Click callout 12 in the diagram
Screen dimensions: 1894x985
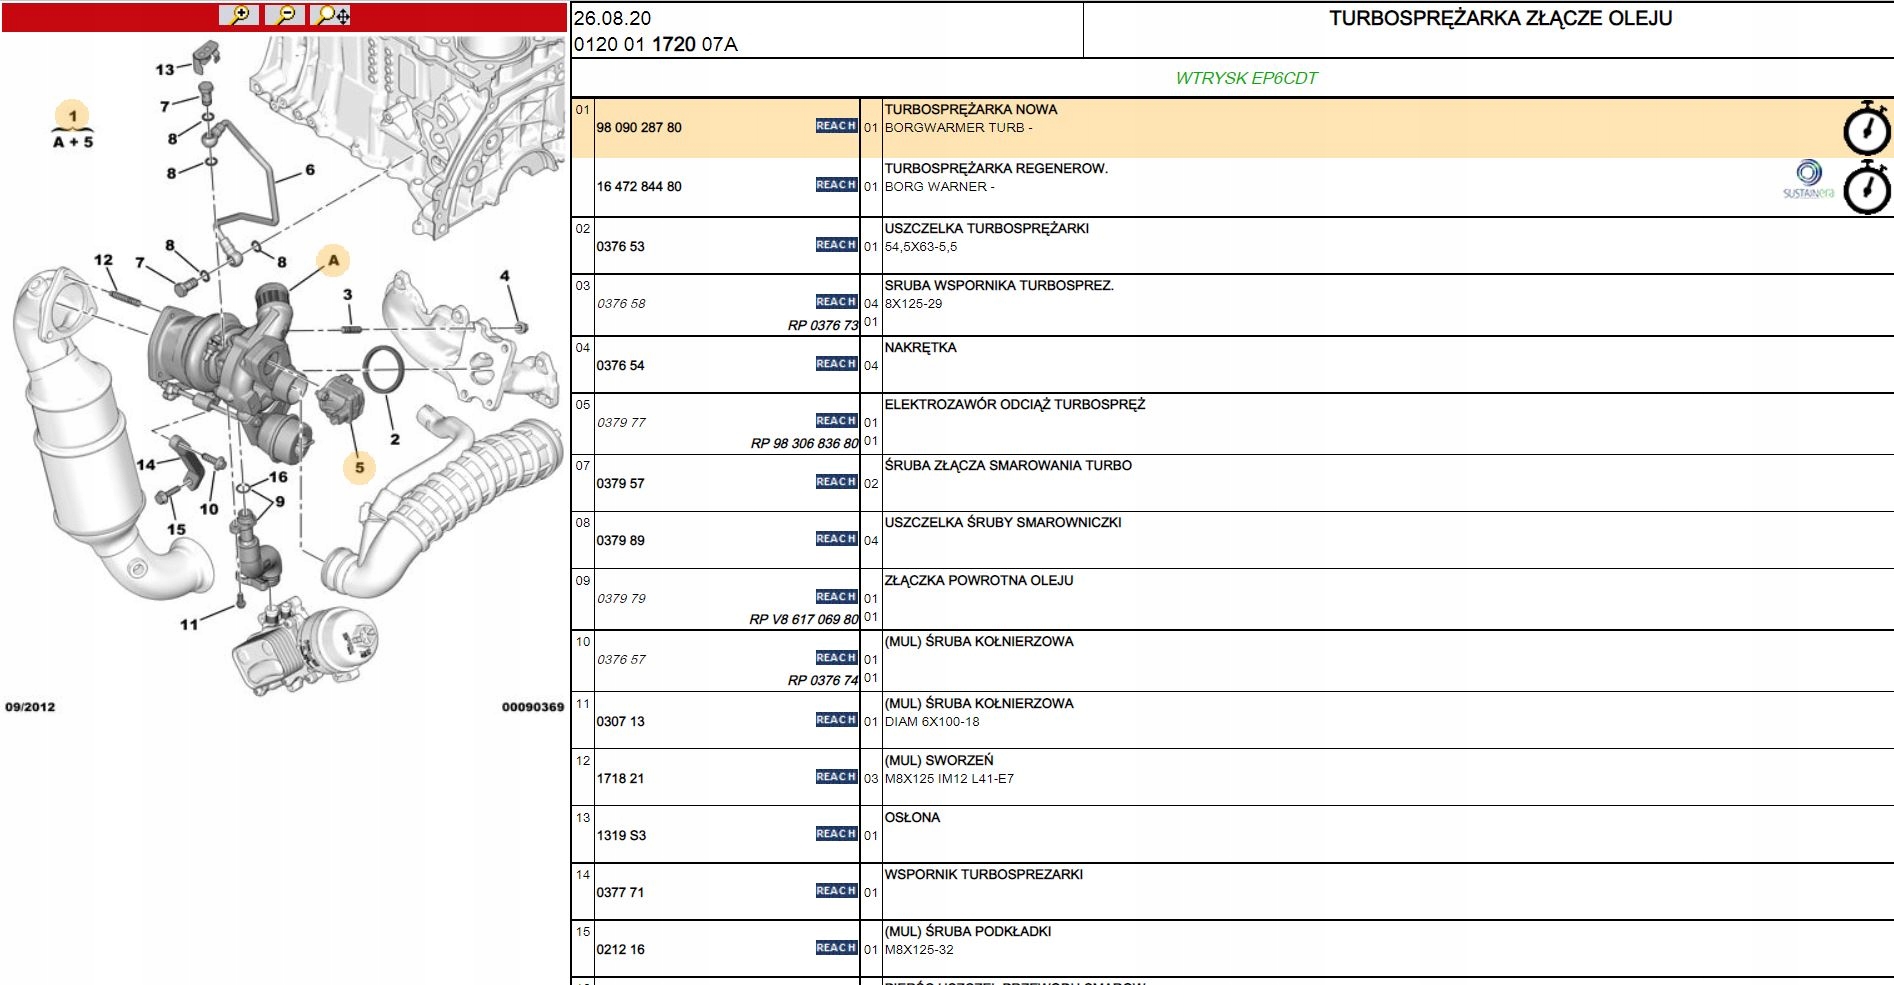point(104,260)
